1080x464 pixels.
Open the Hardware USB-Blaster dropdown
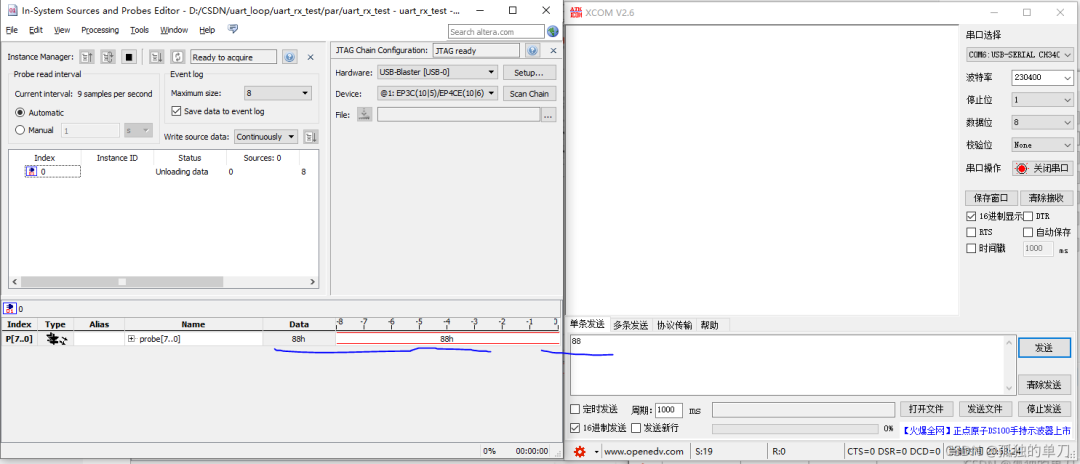point(437,72)
